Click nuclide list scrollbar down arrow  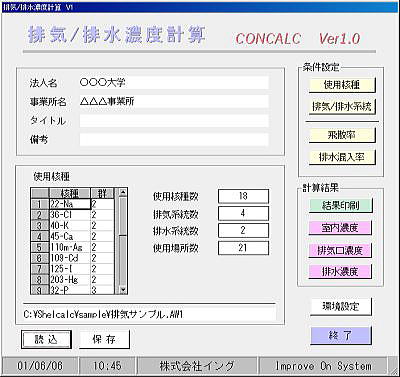123,290
